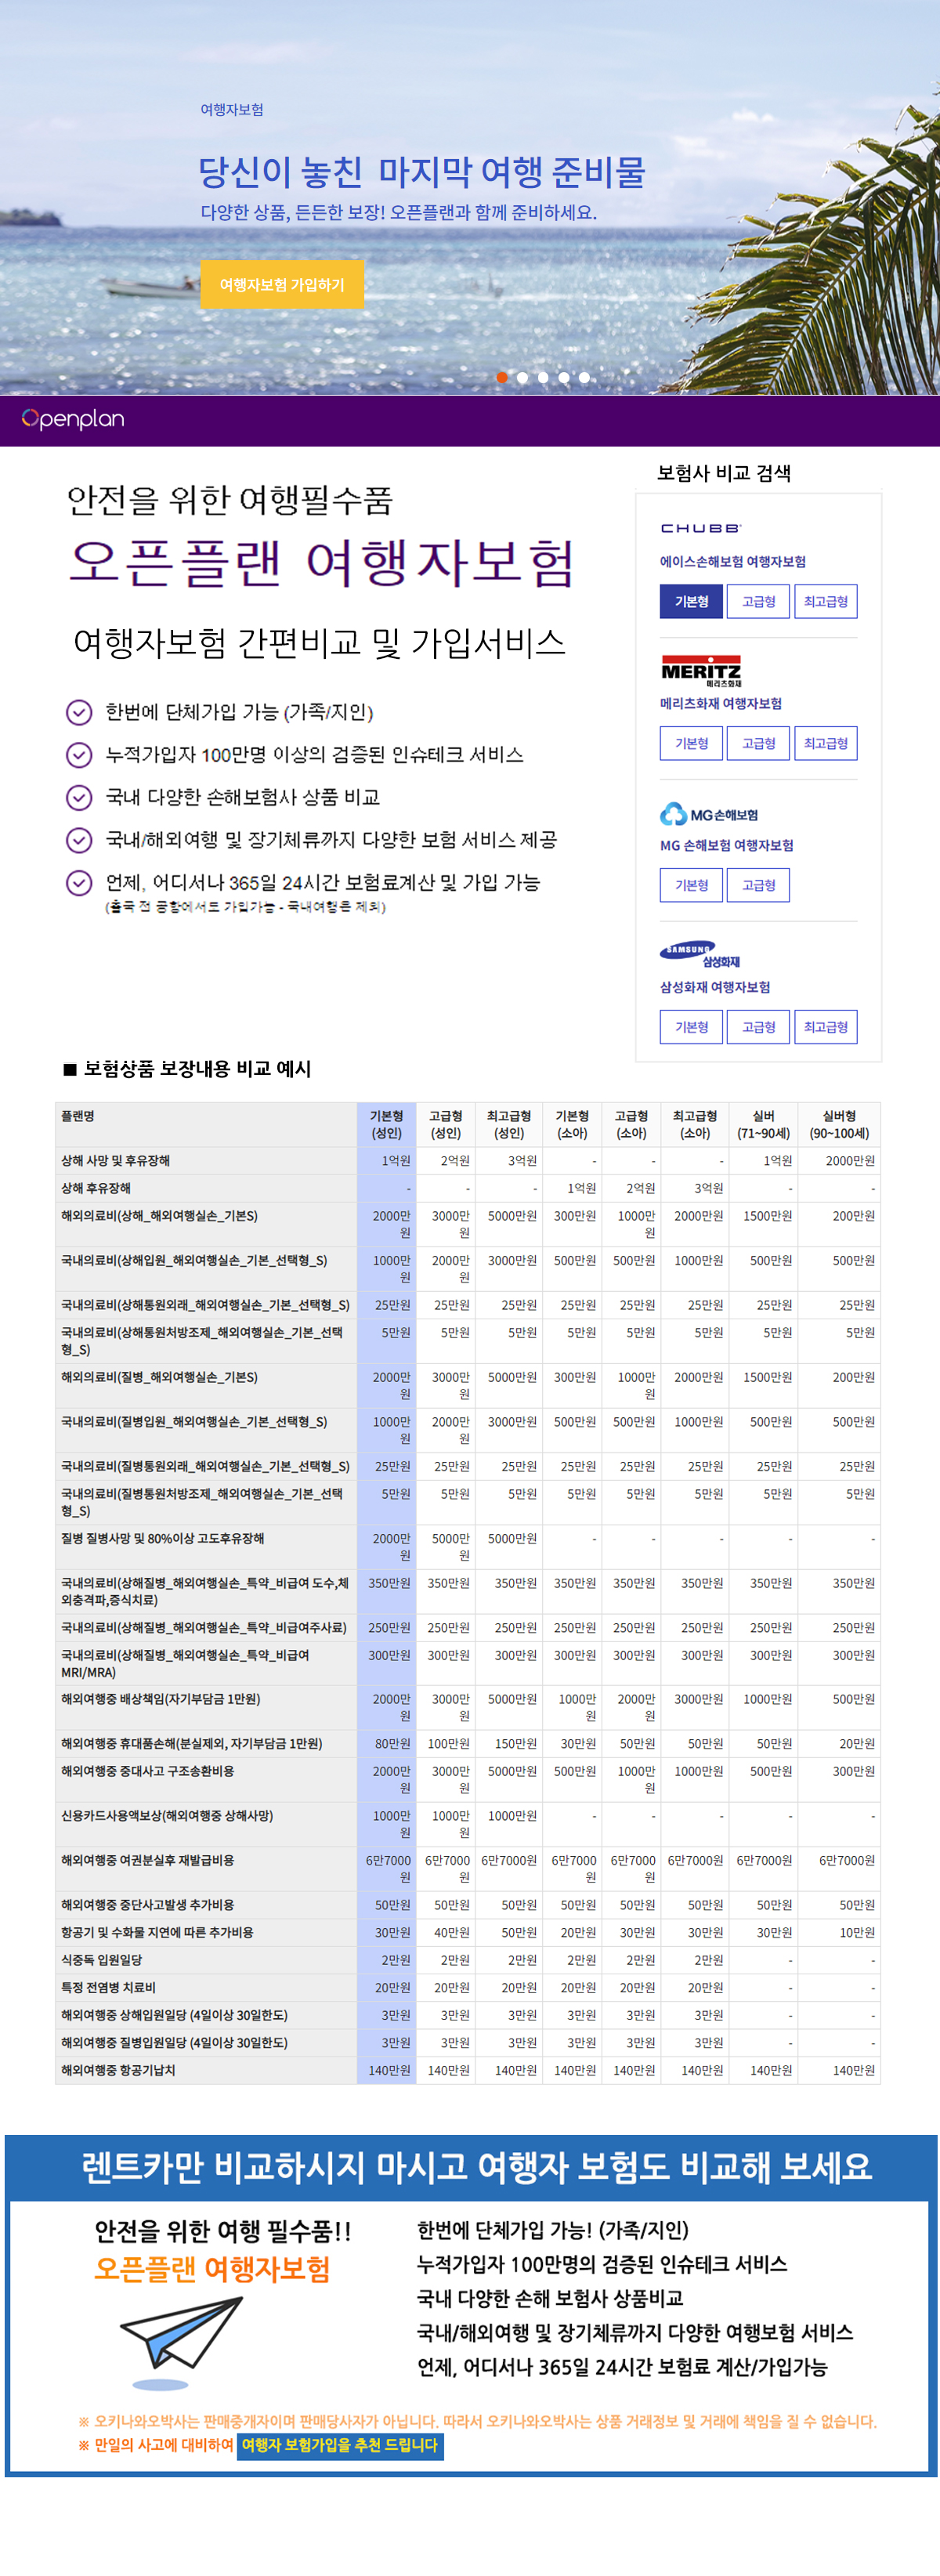Screen dimensions: 940x2576
Task: Open the 에이스손해보험 여행자보험 link
Action: [732, 562]
